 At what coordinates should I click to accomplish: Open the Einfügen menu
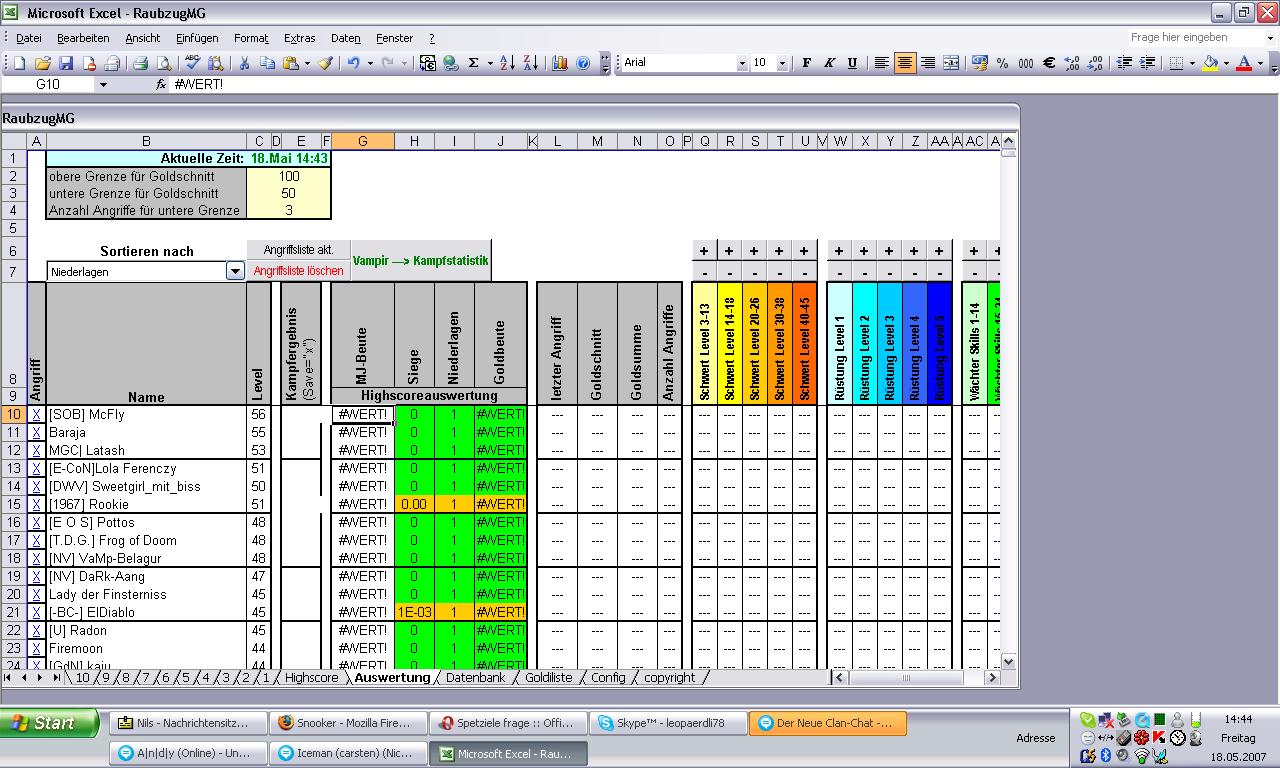197,38
